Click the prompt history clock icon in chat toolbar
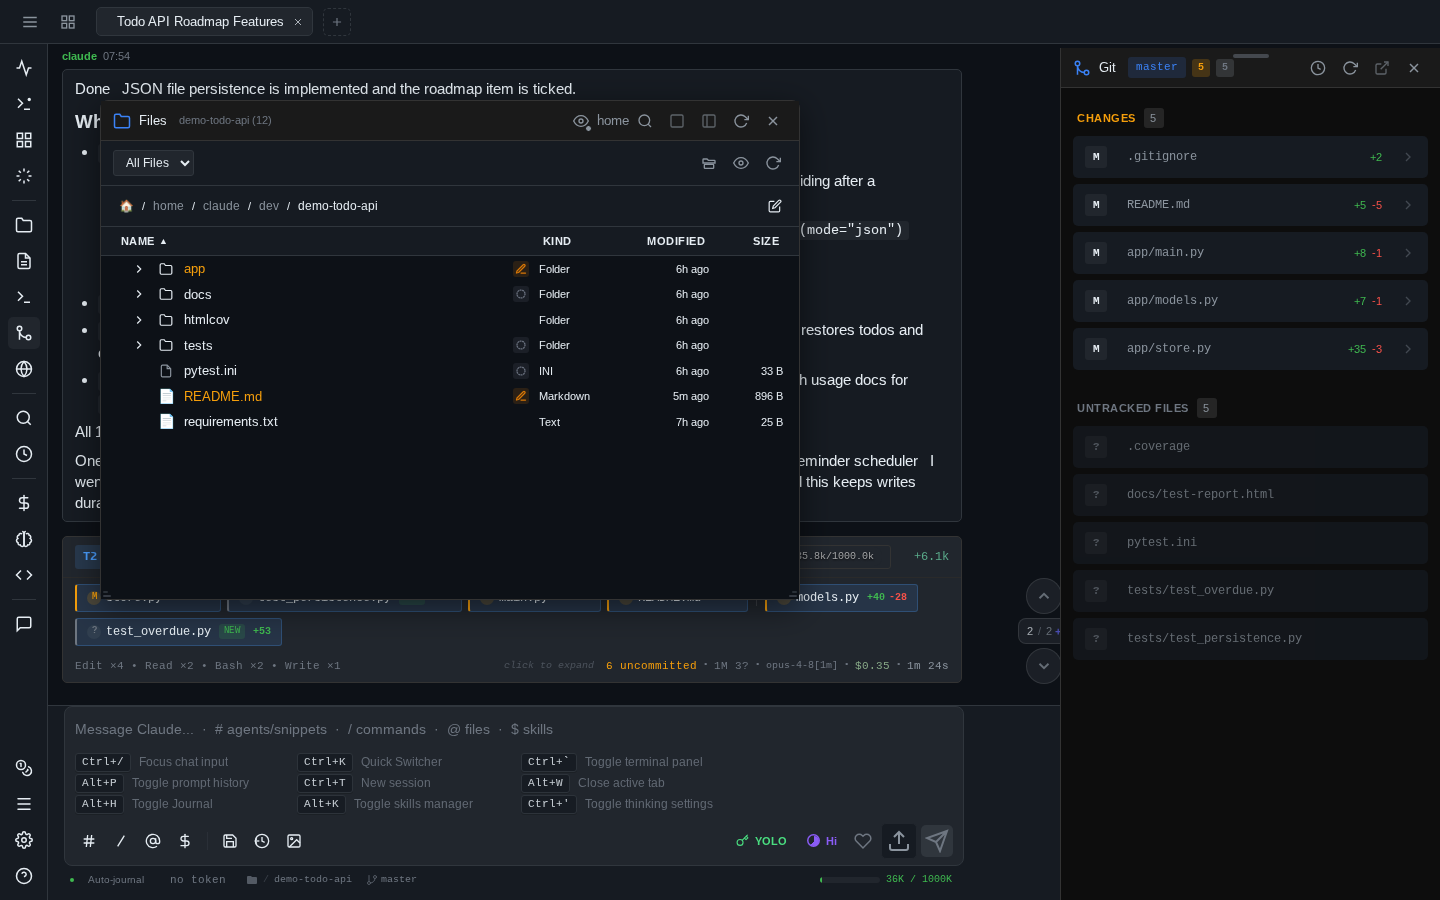Screen dimensions: 1440x900 pyautogui.click(x=262, y=841)
